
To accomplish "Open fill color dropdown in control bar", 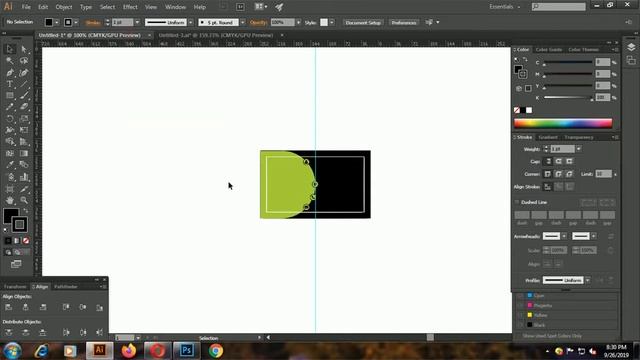I will (57, 22).
